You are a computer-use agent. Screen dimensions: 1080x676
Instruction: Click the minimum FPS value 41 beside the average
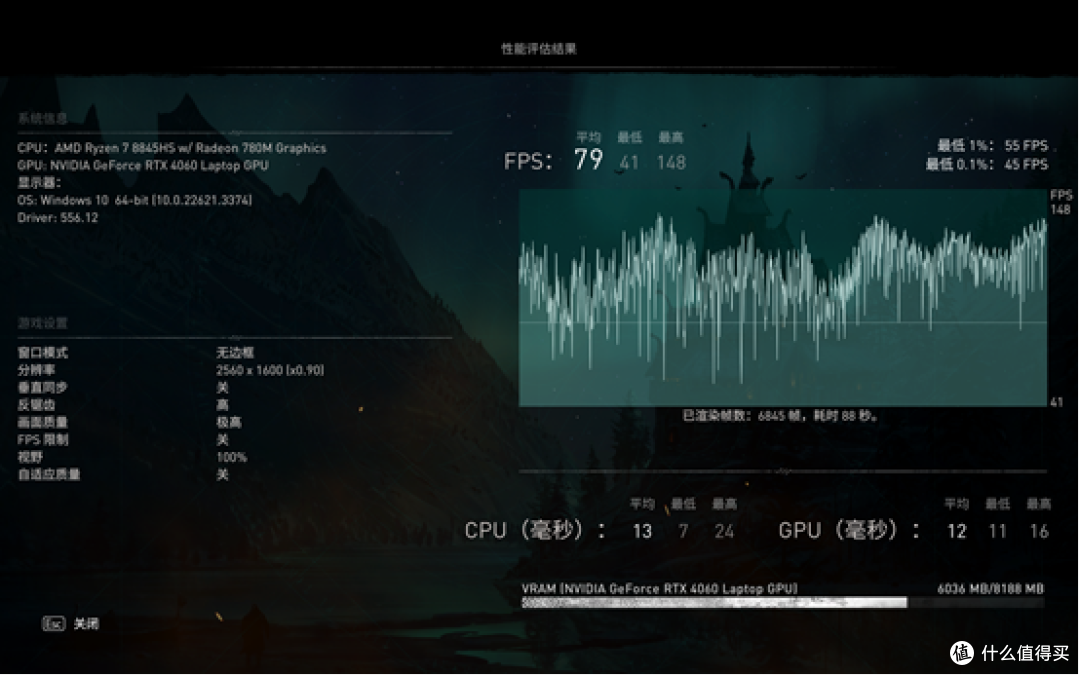point(629,163)
